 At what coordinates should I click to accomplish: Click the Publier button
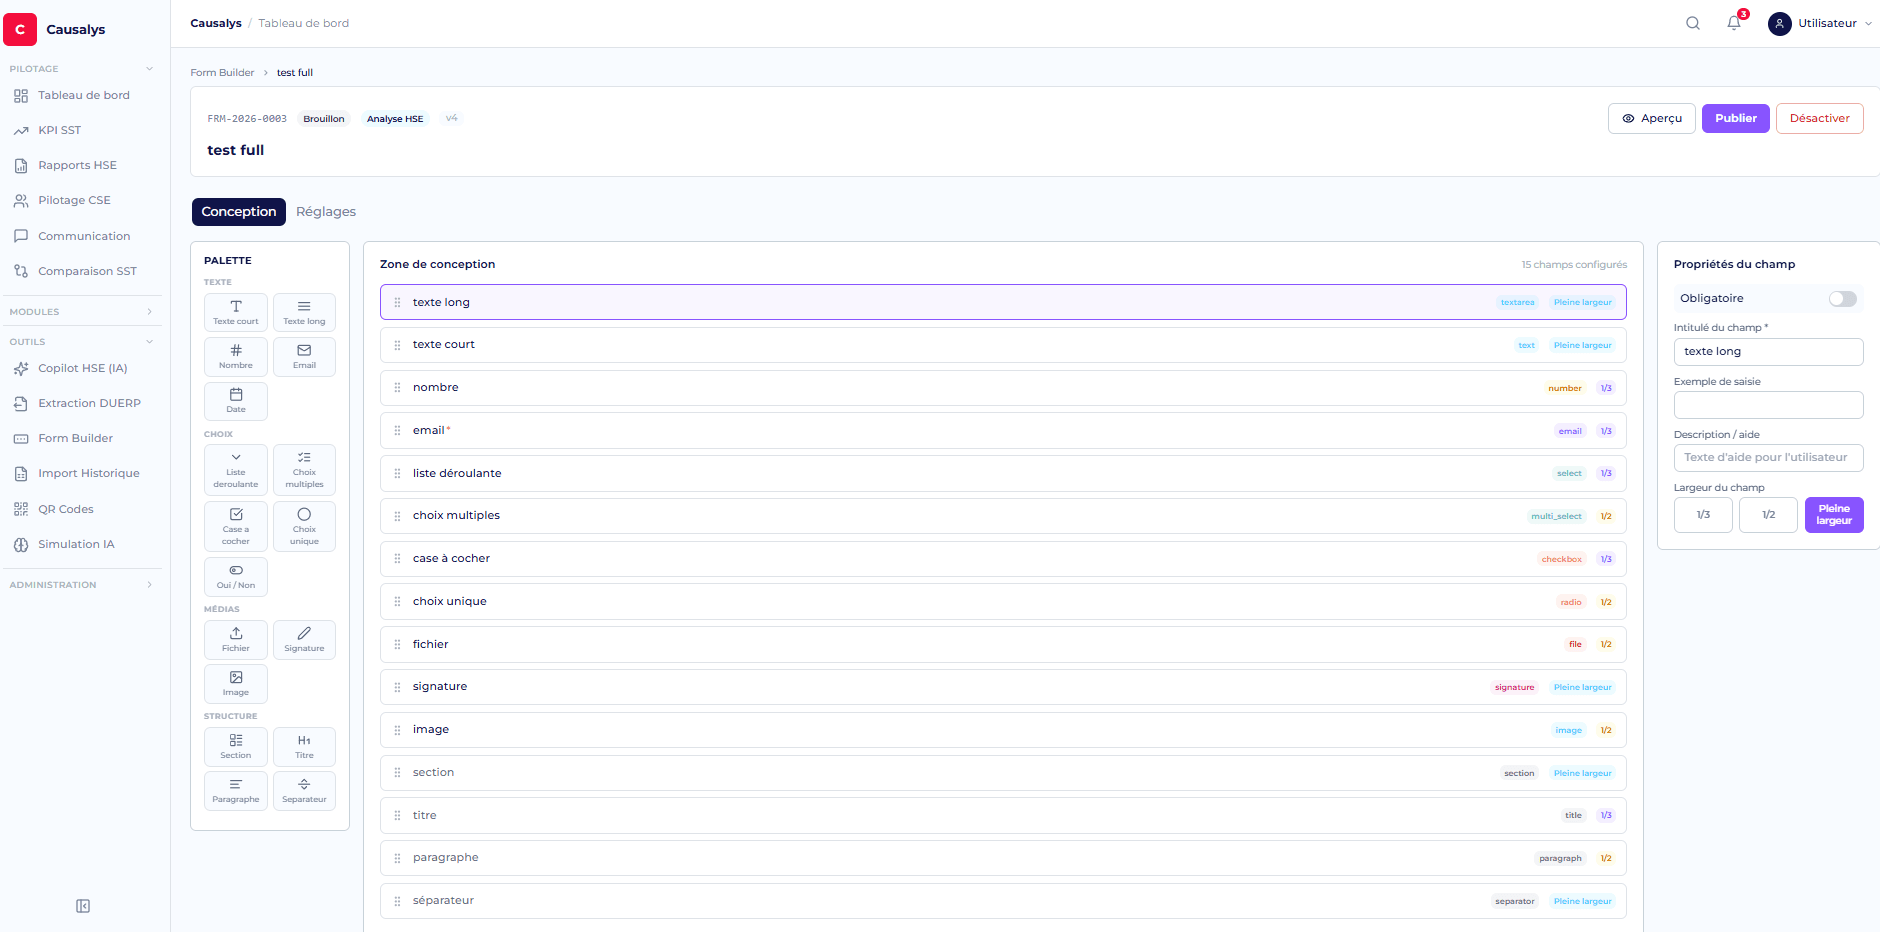click(x=1736, y=118)
